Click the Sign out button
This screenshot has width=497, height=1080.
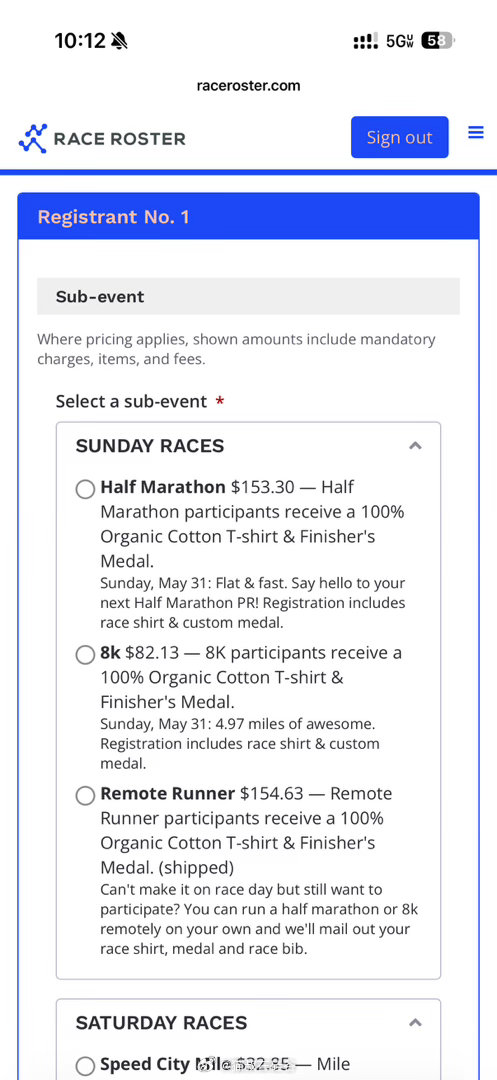coord(399,137)
